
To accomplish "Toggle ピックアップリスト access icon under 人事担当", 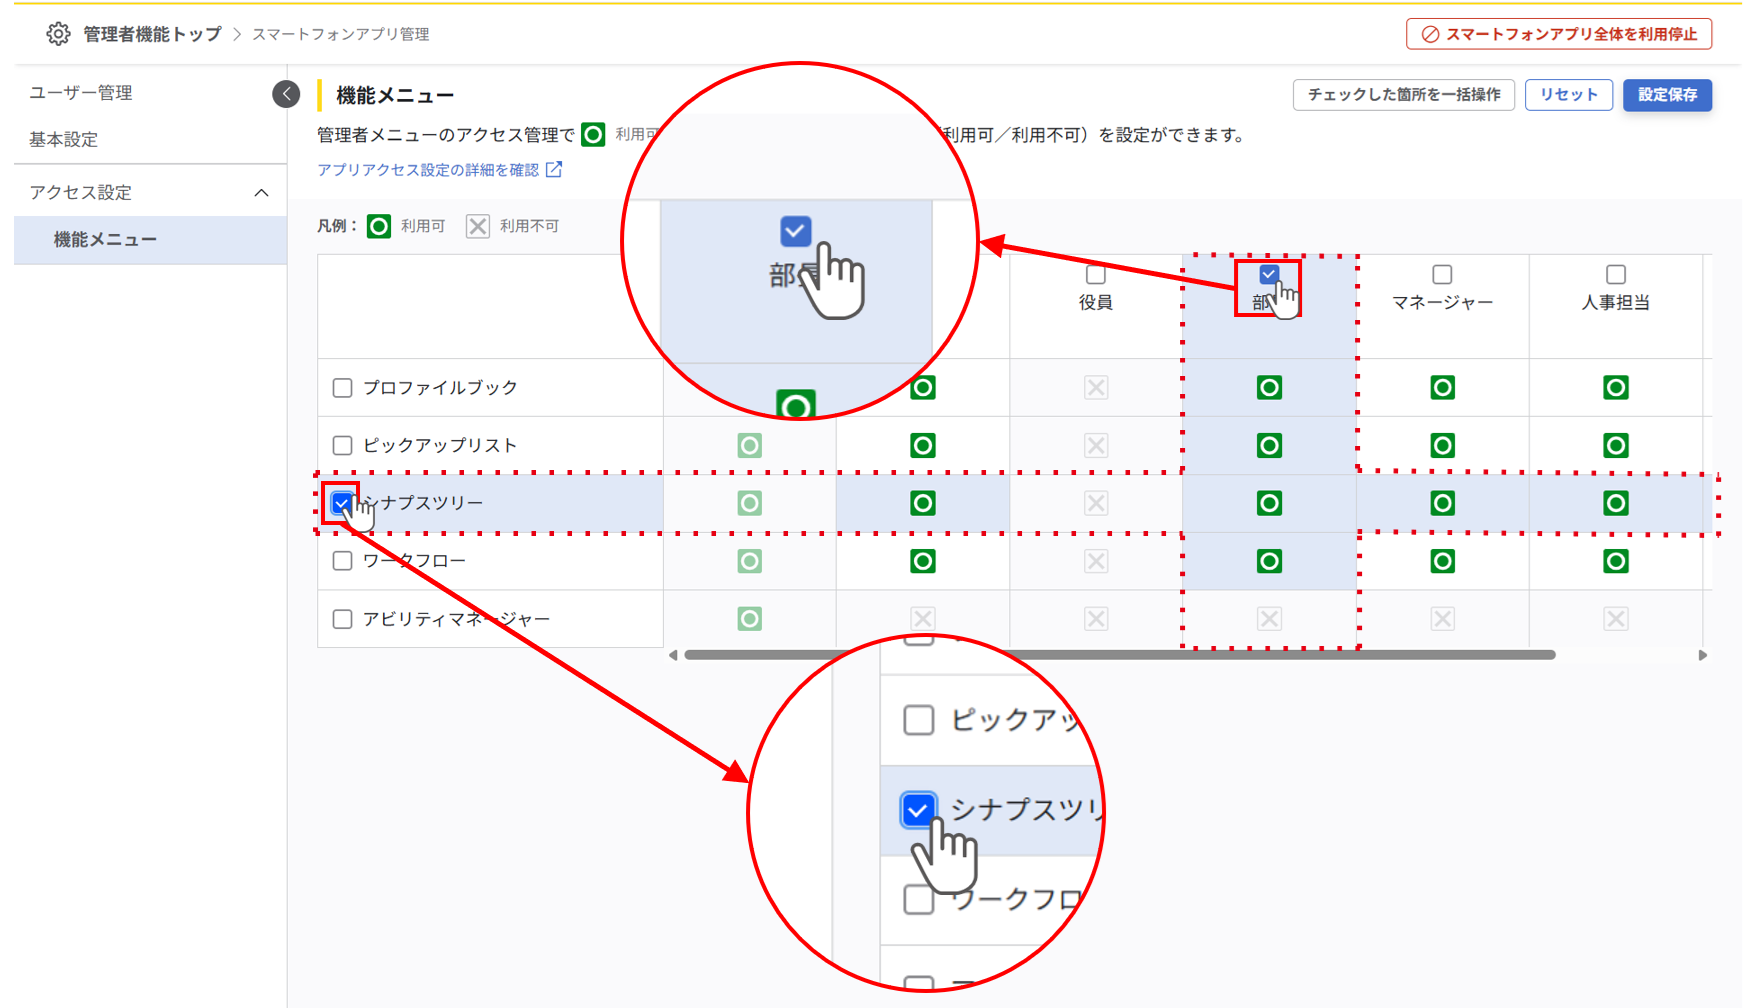I will 1617,445.
